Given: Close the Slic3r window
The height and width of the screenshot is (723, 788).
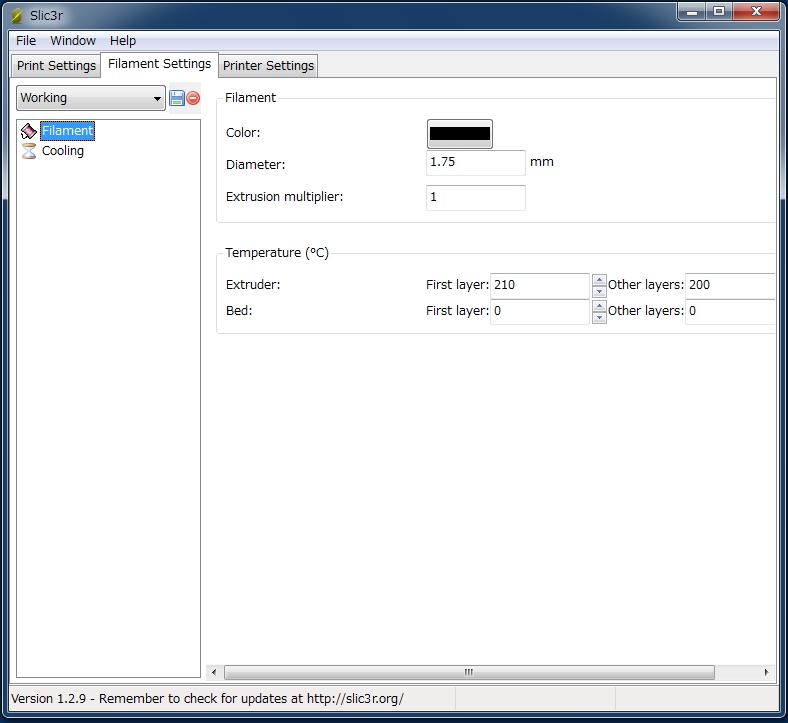Looking at the screenshot, I should coord(756,12).
